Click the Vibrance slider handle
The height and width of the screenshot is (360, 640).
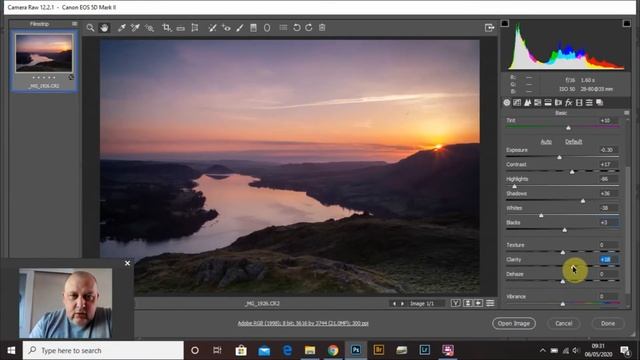point(563,304)
